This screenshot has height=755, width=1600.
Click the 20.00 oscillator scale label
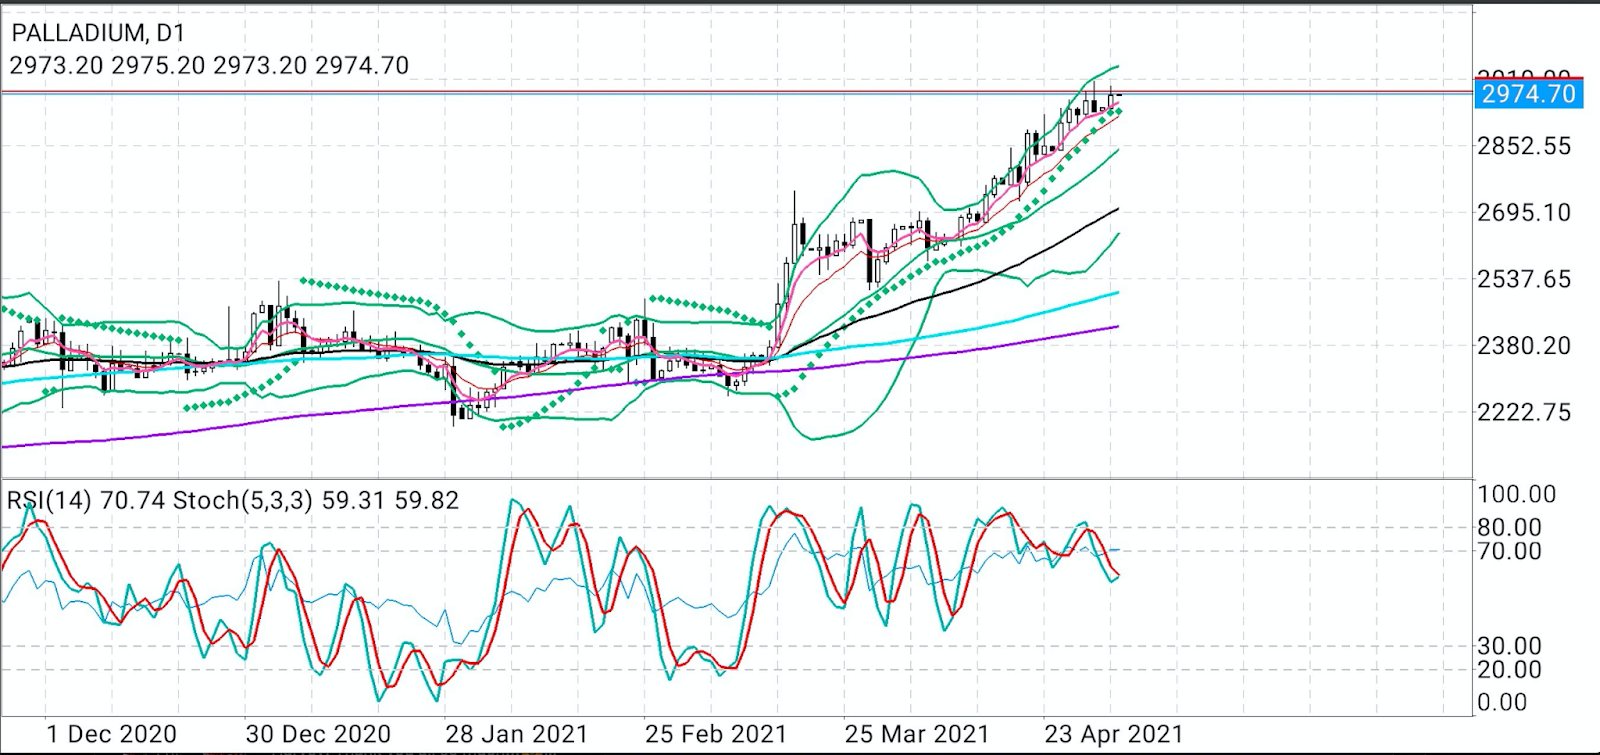coord(1510,670)
